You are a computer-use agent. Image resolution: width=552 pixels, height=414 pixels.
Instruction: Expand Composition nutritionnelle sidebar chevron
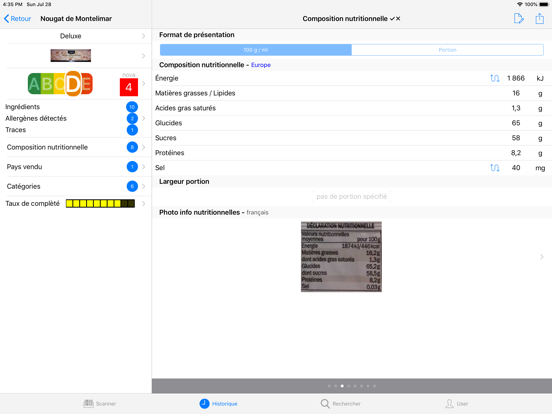click(143, 147)
